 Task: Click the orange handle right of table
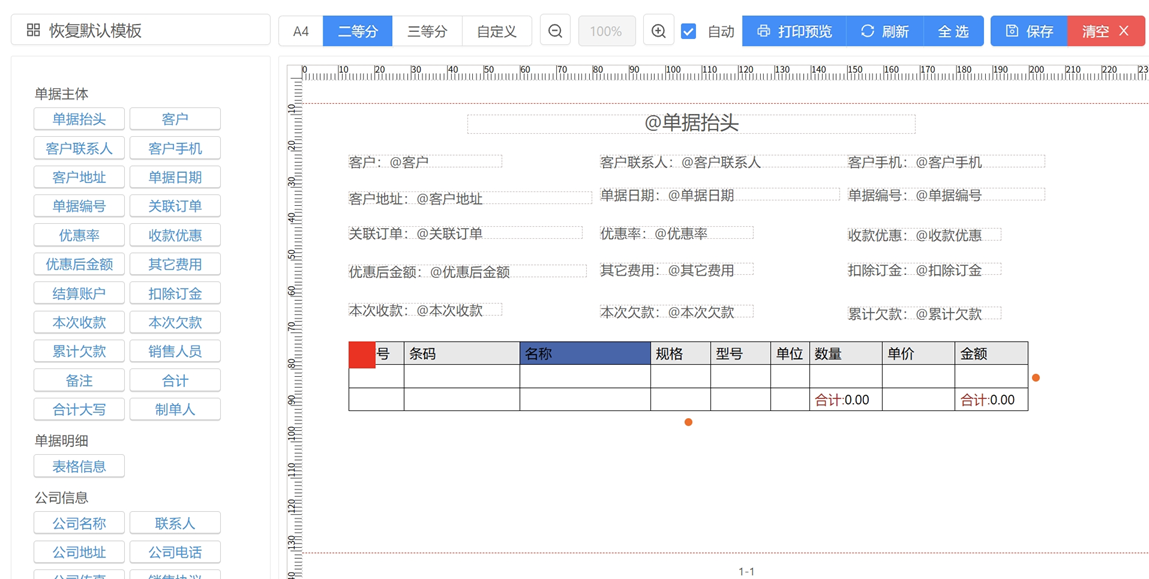[1035, 377]
